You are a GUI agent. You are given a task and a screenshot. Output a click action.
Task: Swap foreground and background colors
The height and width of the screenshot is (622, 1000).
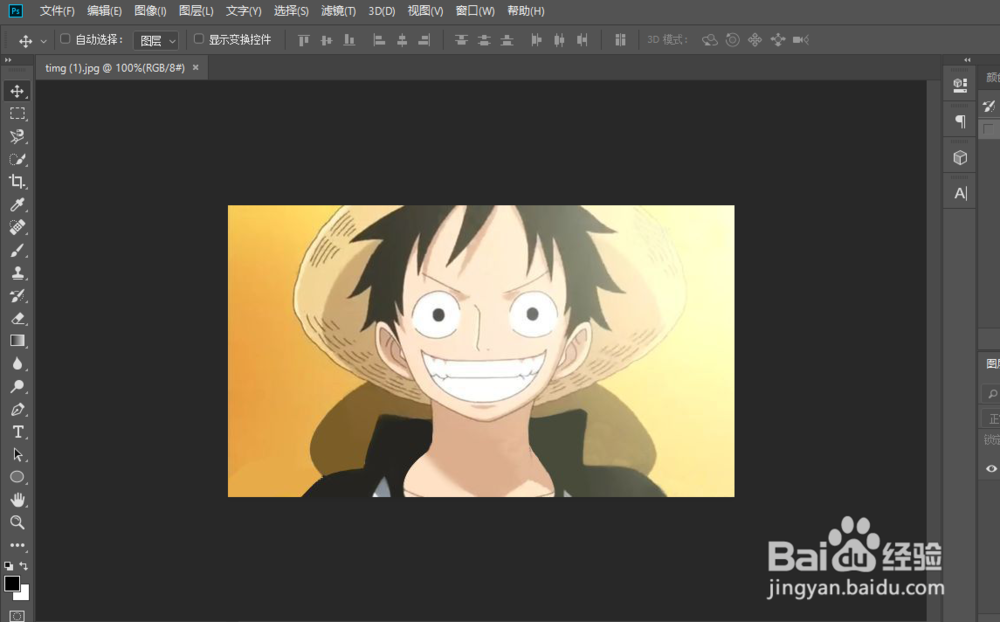[24, 566]
